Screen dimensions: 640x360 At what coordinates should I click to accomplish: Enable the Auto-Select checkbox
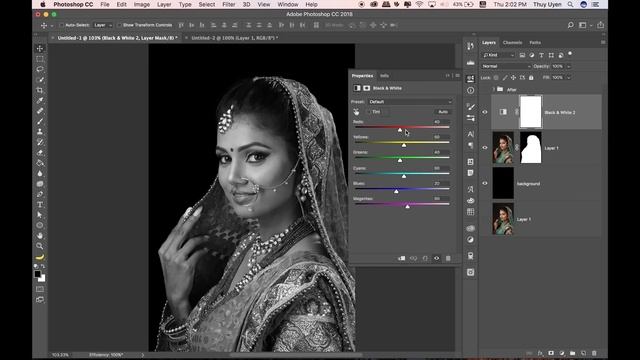(62, 25)
